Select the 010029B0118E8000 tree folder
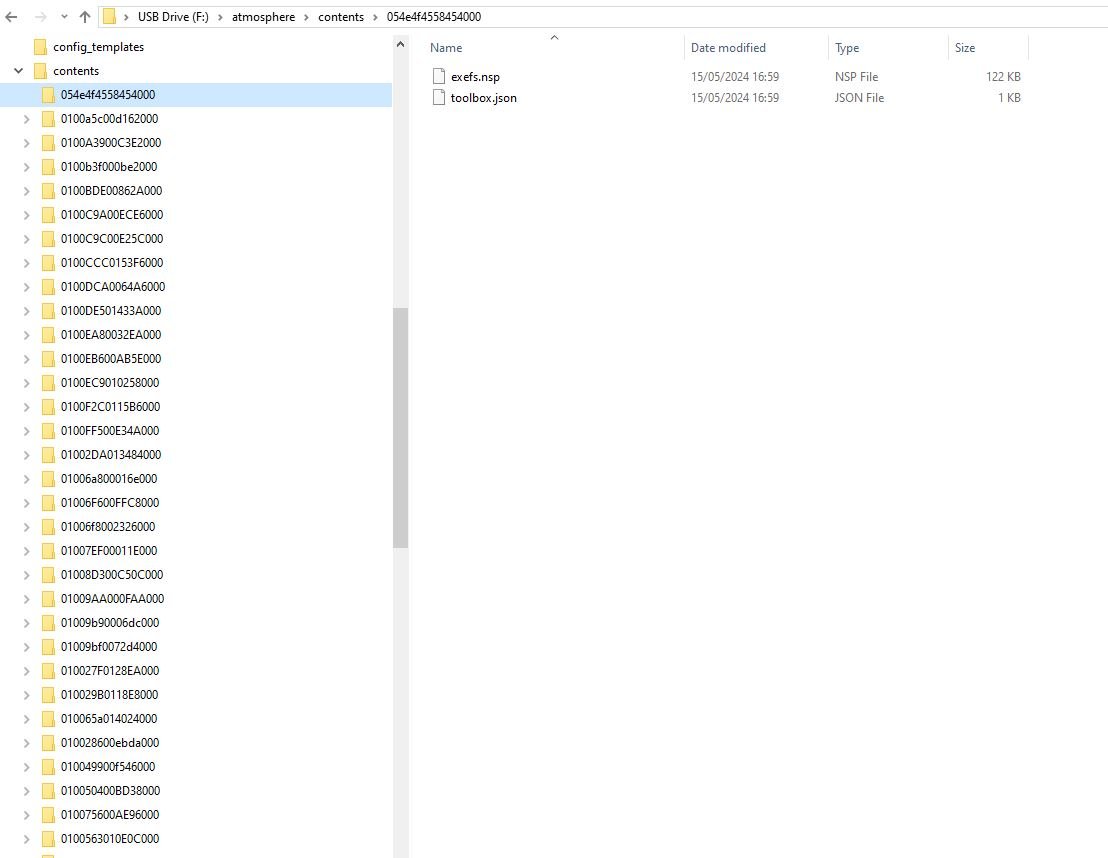1108x858 pixels. [x=110, y=695]
